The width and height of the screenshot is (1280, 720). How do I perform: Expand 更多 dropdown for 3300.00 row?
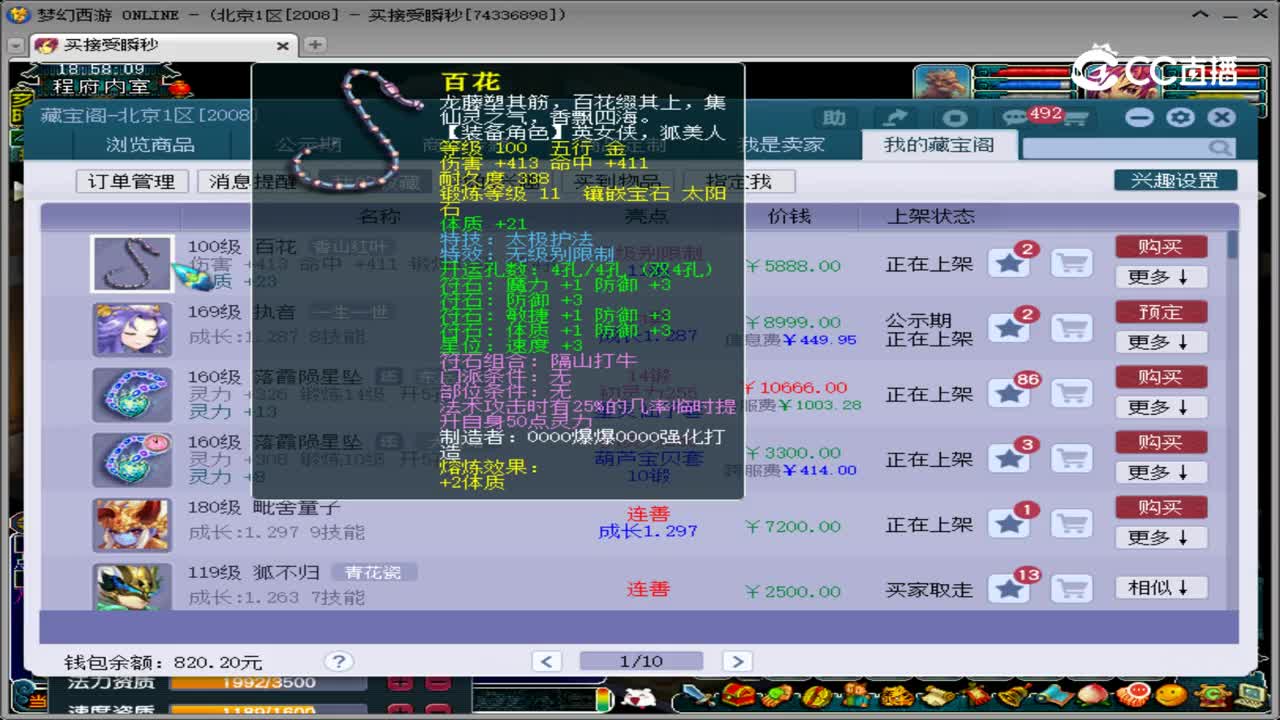(1160, 472)
